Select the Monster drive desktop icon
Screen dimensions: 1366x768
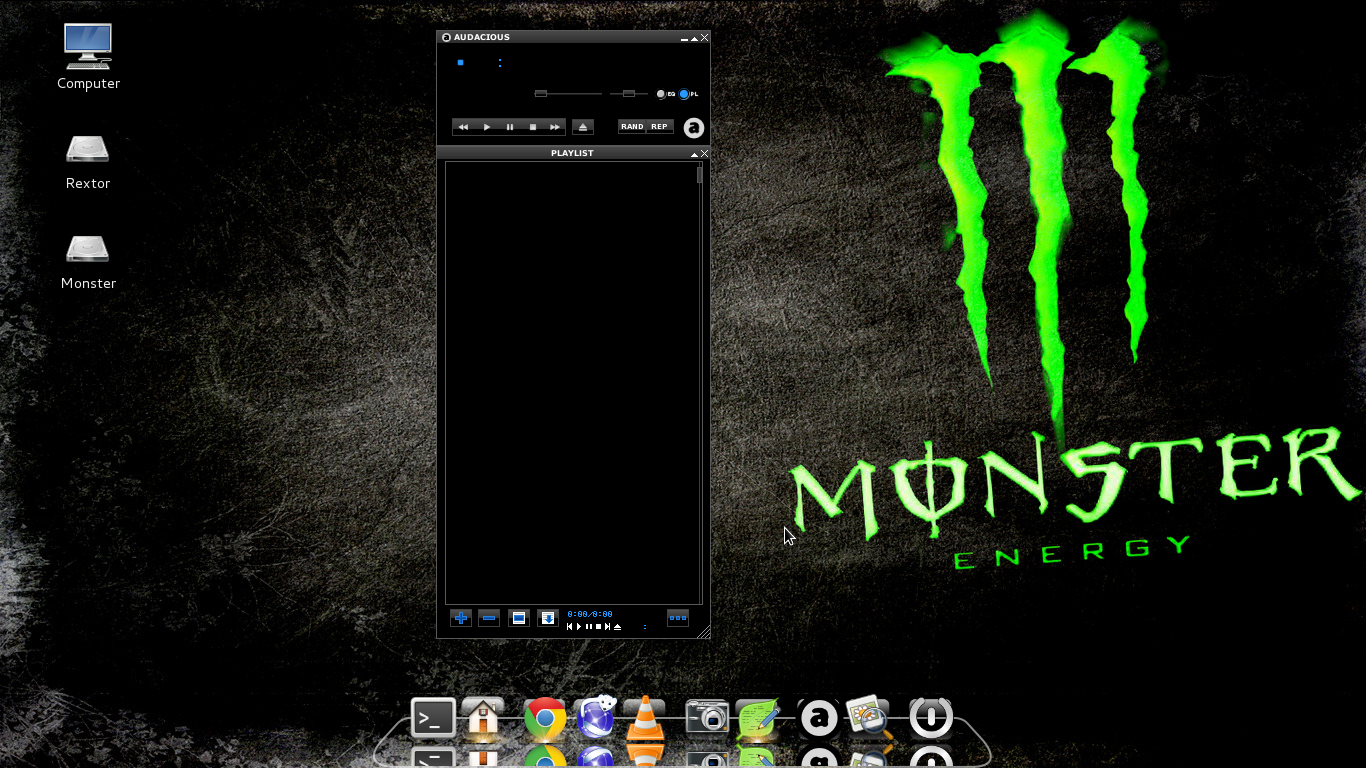(x=88, y=262)
